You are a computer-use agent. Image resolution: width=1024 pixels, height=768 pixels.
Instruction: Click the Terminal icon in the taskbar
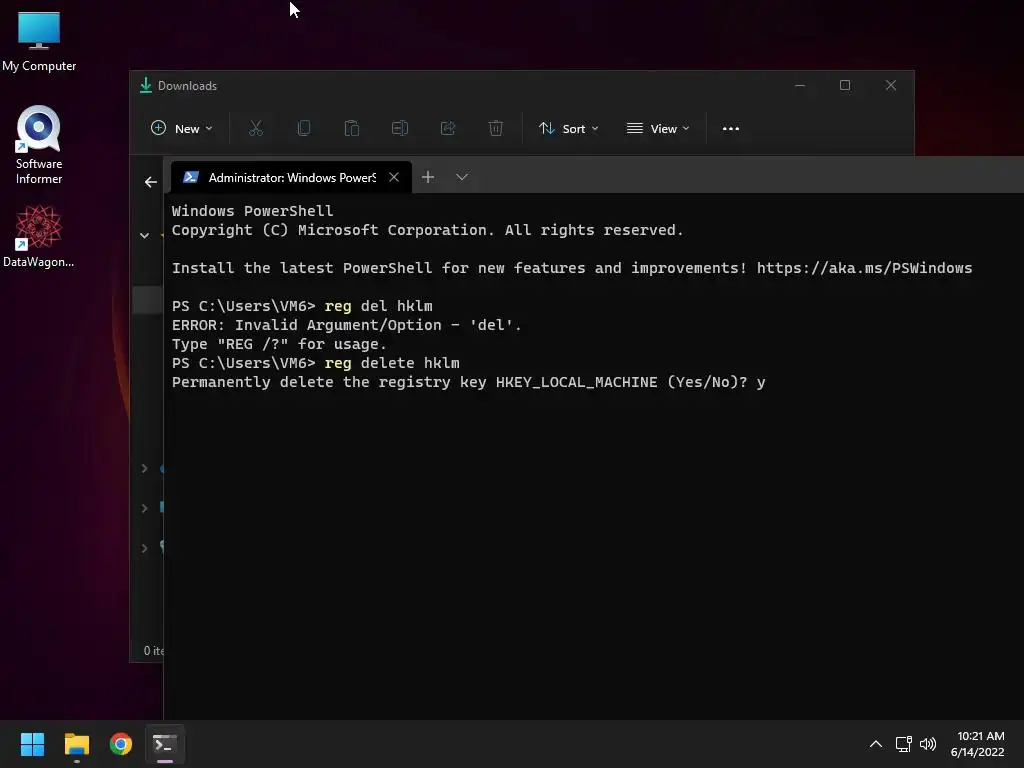pos(165,744)
